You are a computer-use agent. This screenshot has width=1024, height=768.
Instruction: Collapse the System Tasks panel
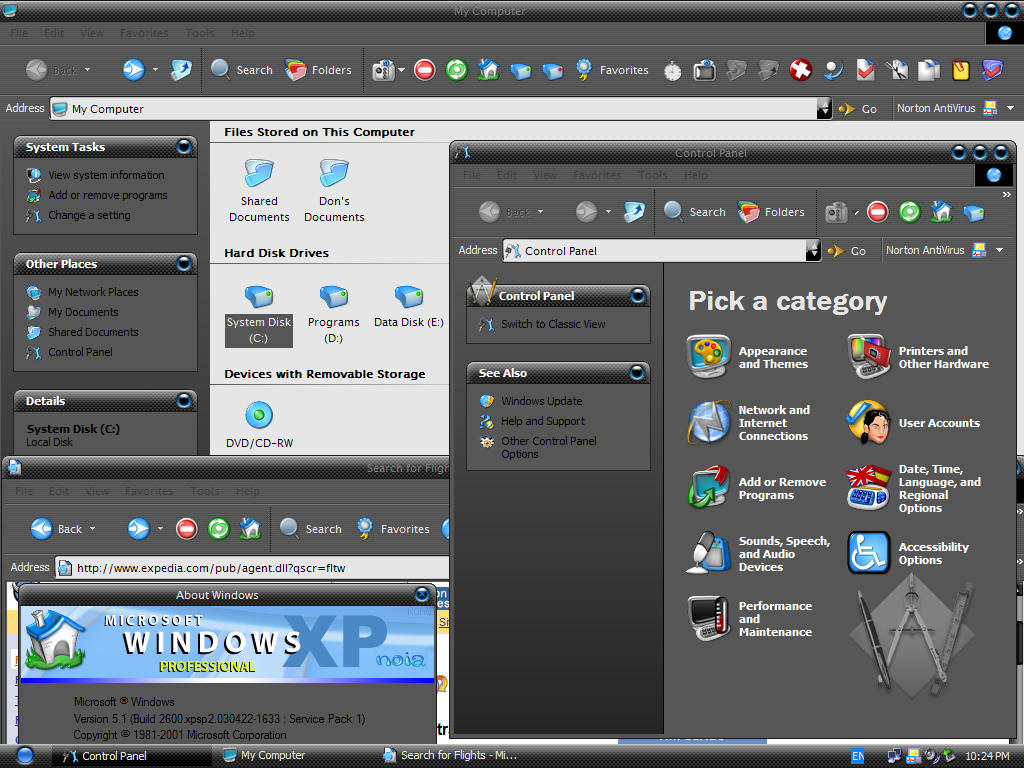pos(184,147)
